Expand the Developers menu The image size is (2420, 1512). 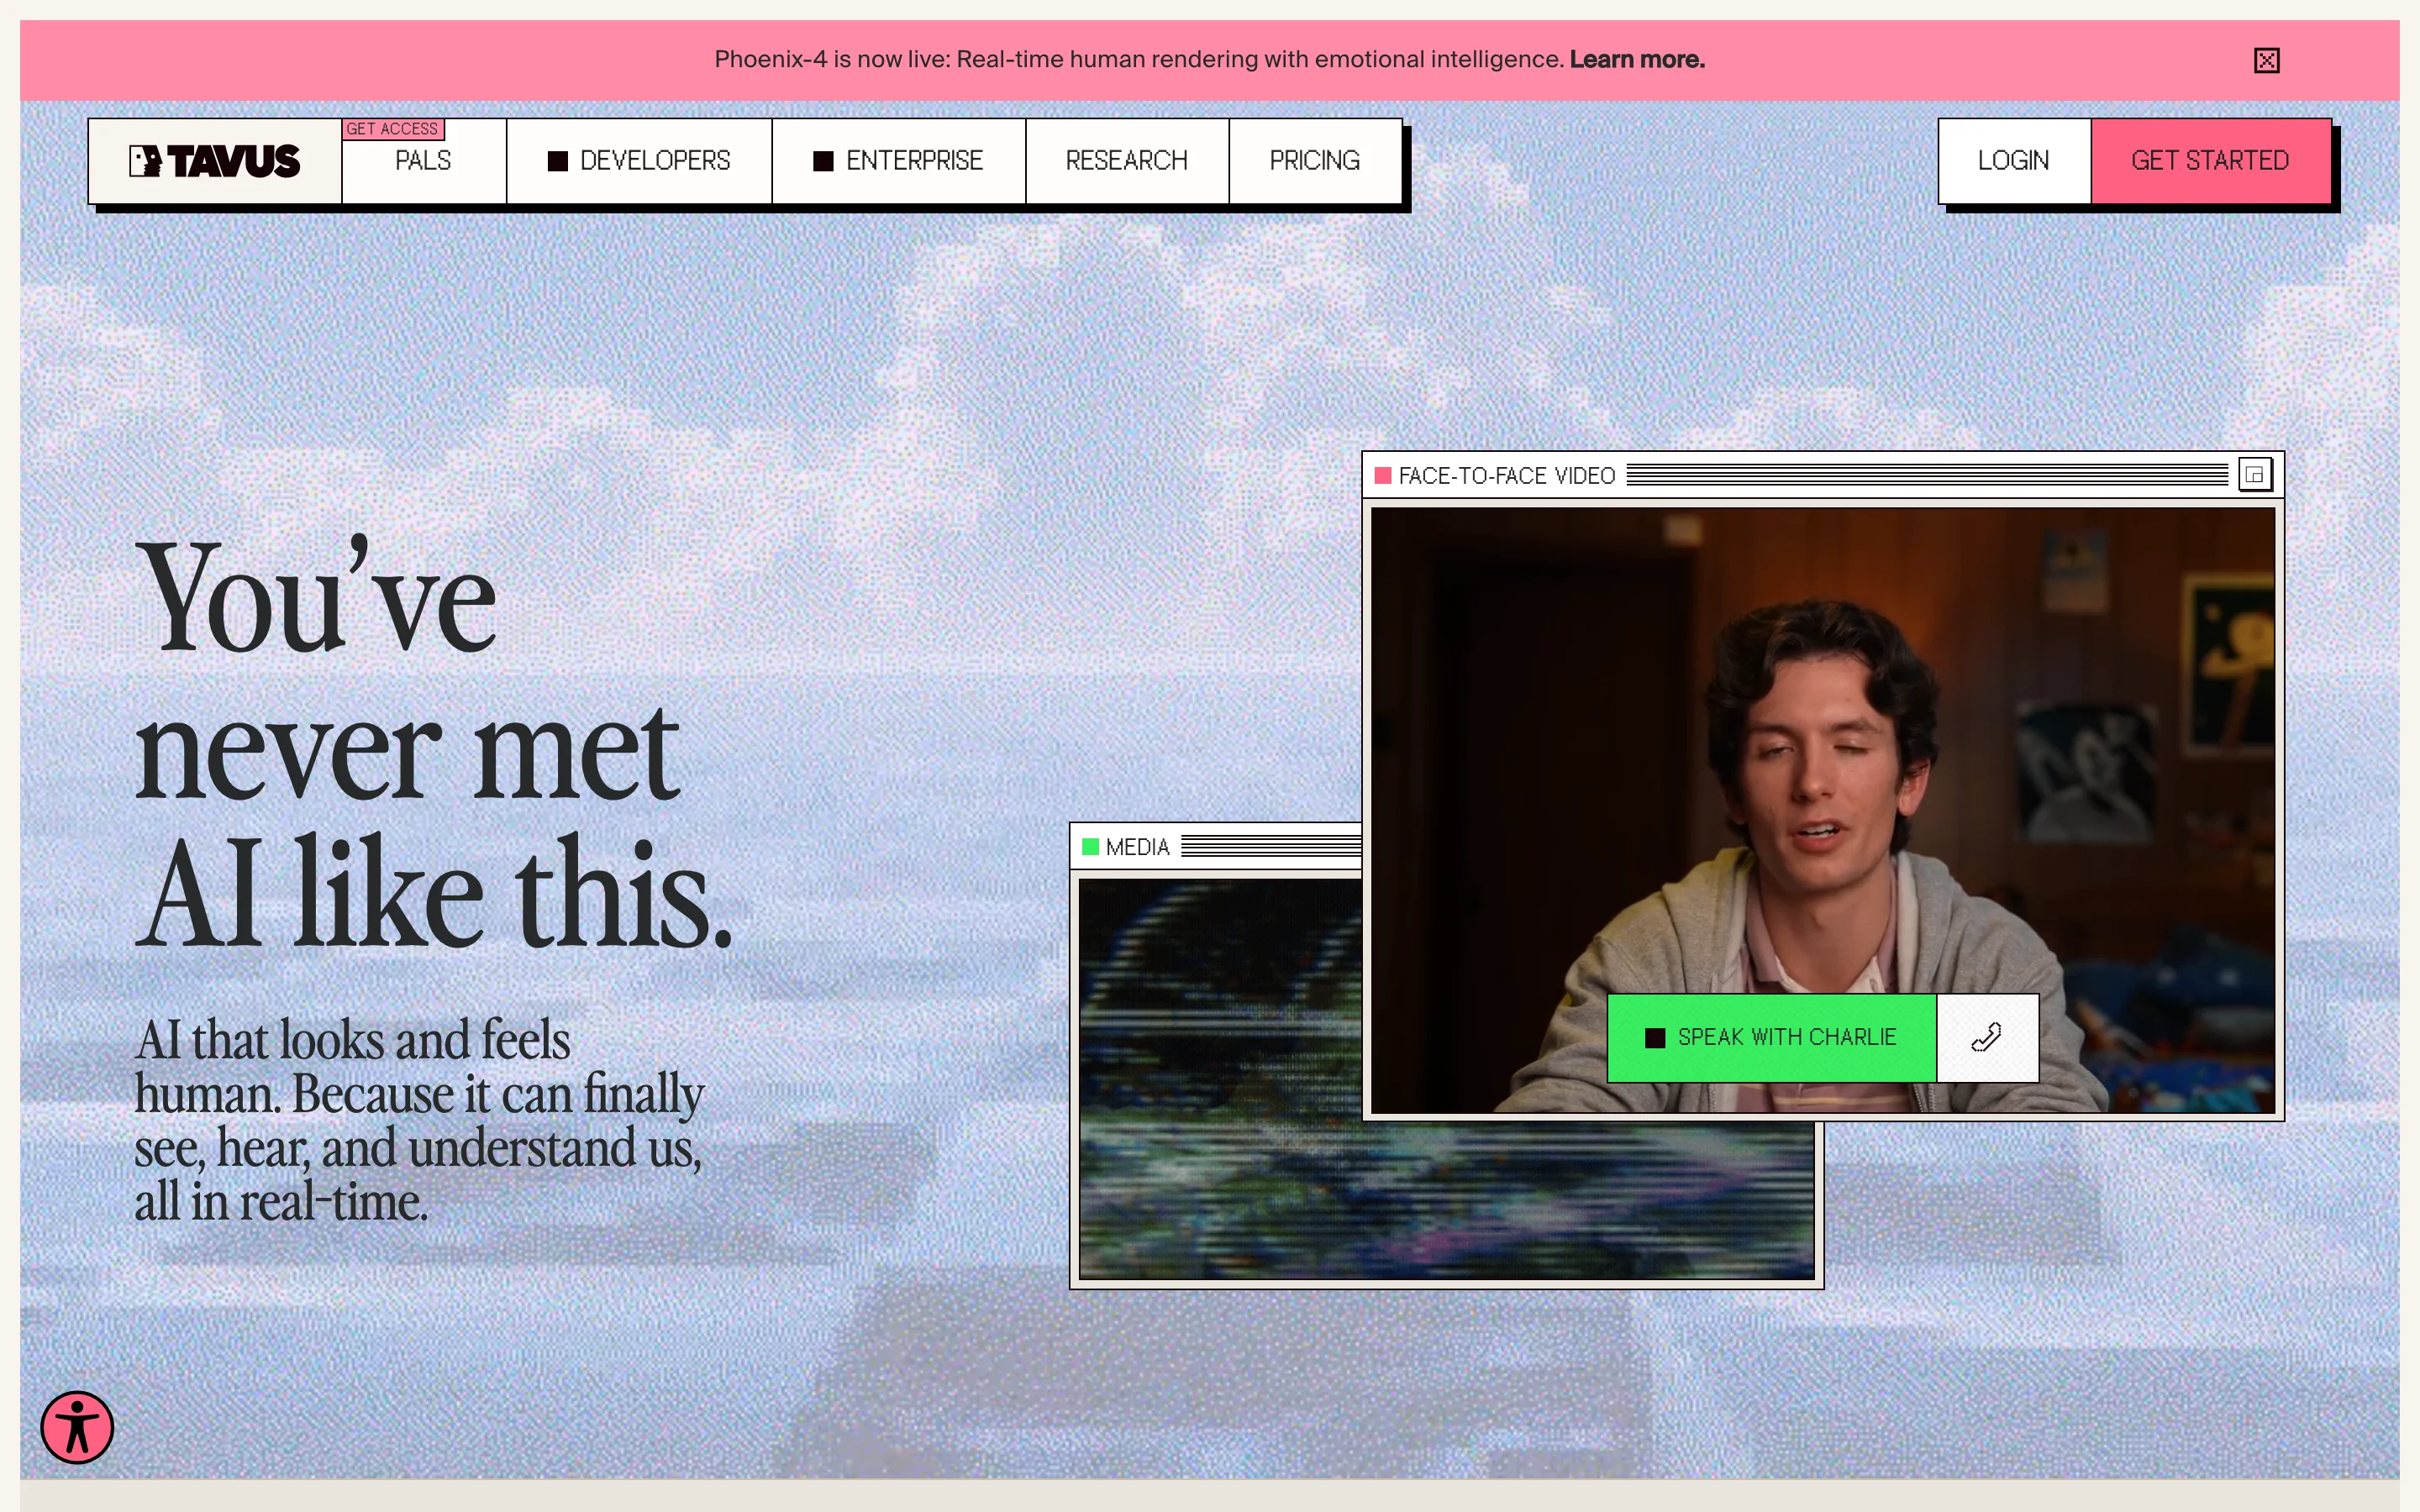(655, 161)
